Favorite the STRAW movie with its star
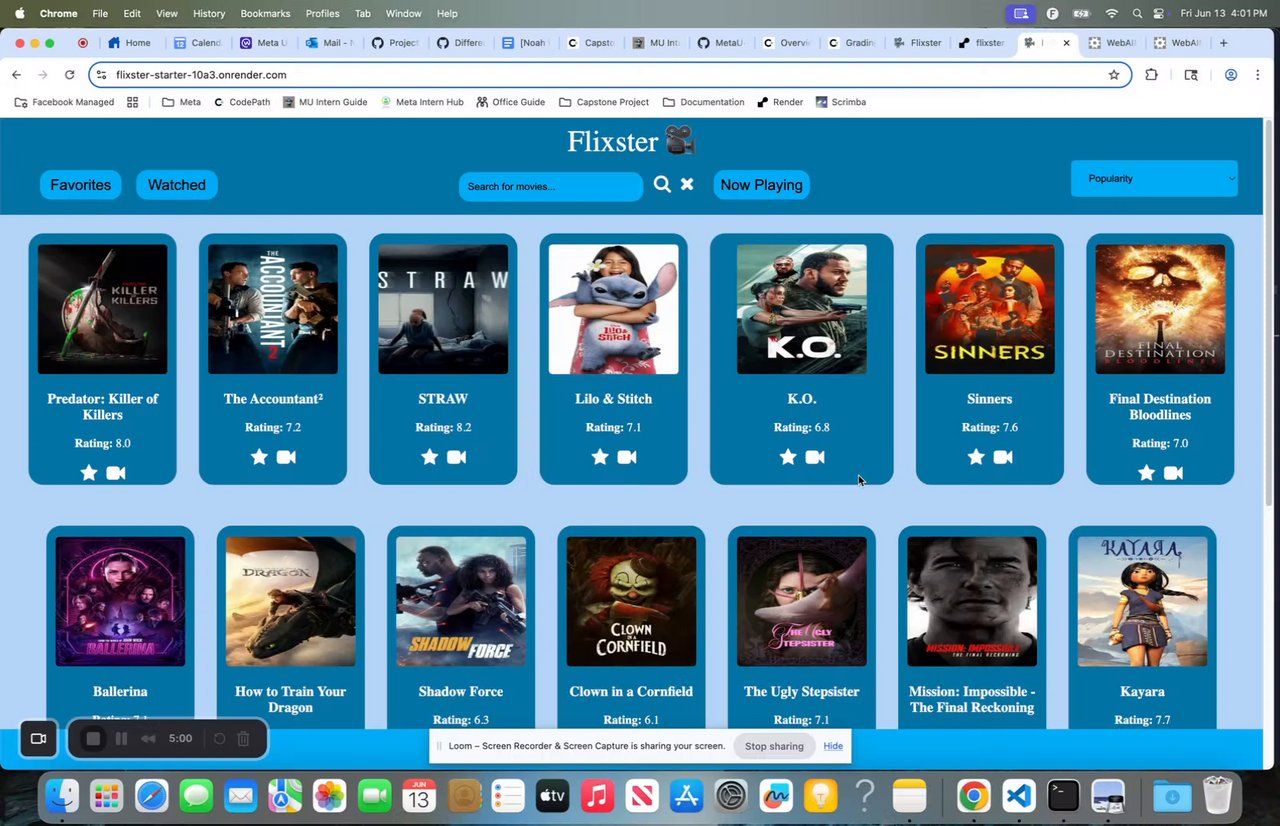 (x=429, y=457)
